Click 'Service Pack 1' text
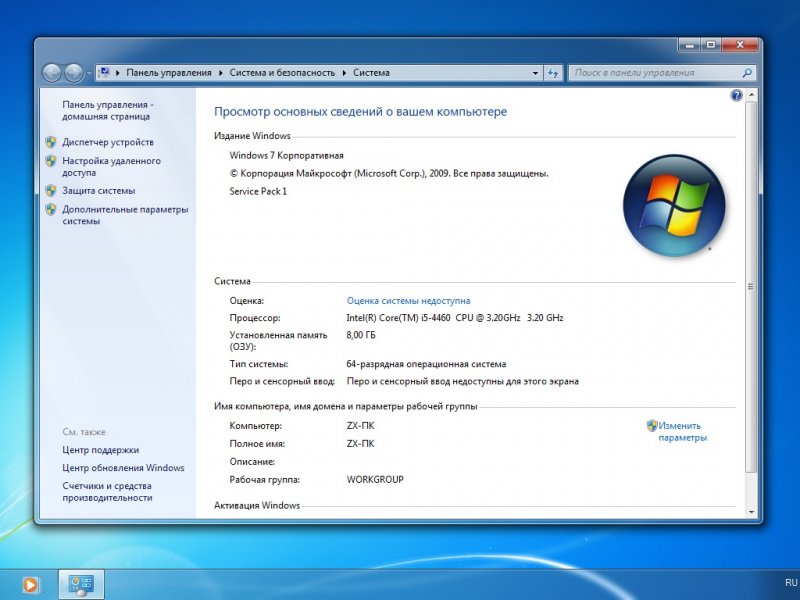Viewport: 800px width, 600px height. click(258, 191)
